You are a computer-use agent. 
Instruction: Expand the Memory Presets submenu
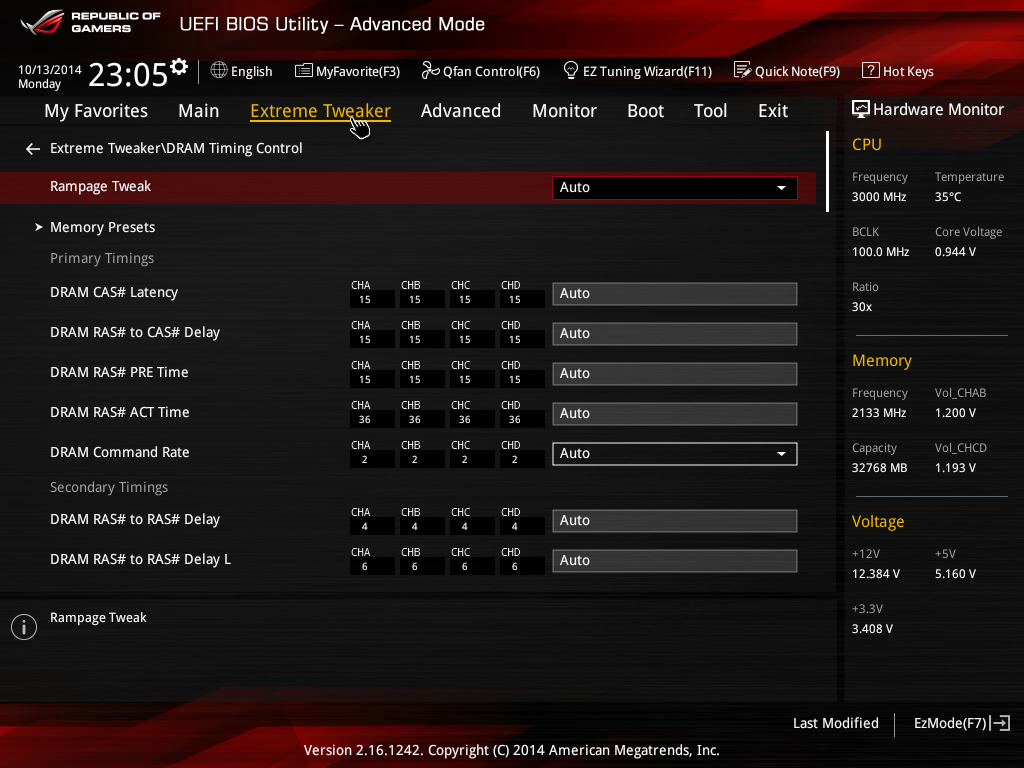[103, 227]
